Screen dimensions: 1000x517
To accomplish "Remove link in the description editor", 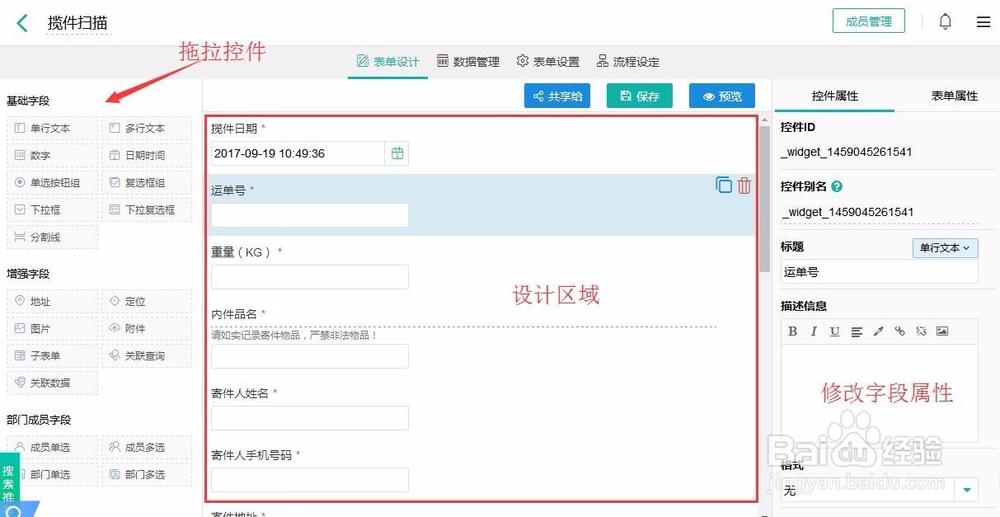I will click(921, 331).
